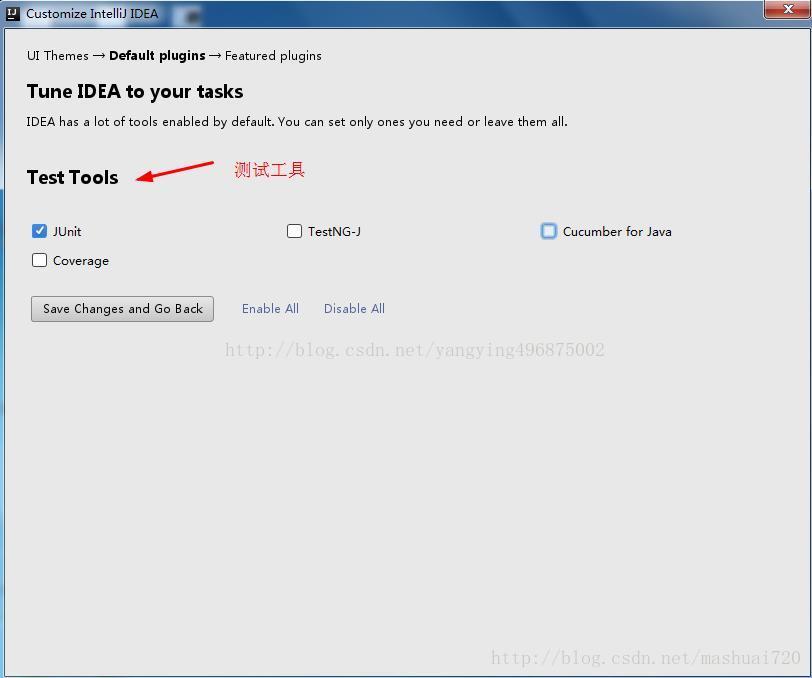Click the Test Tools section heading

pyautogui.click(x=72, y=177)
